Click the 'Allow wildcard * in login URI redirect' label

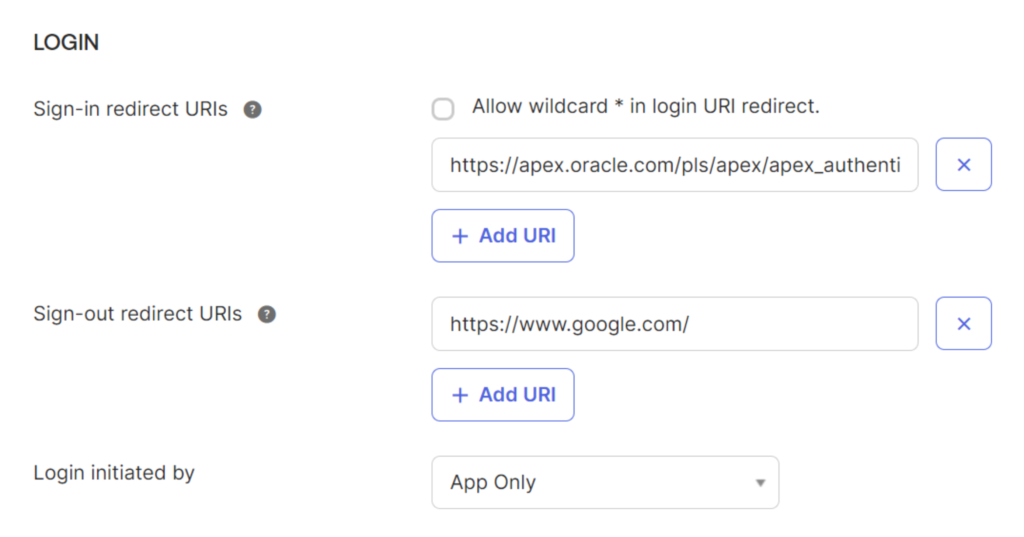coord(645,106)
